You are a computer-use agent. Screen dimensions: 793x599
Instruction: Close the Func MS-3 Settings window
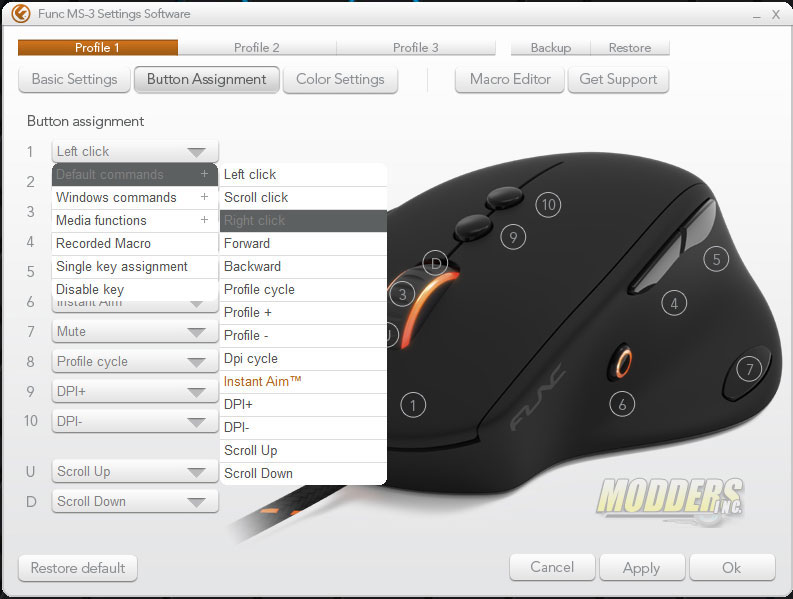point(776,15)
